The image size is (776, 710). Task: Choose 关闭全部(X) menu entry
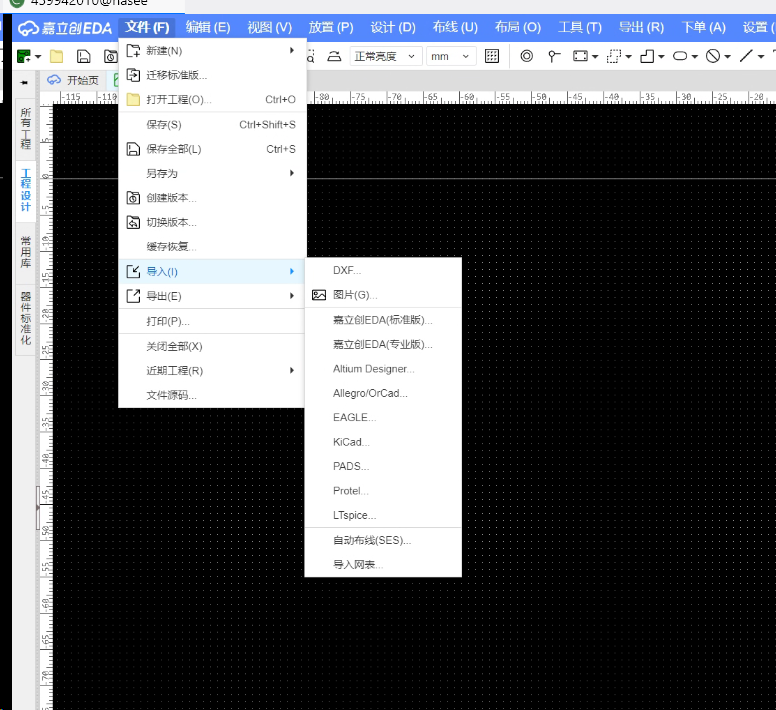click(212, 346)
